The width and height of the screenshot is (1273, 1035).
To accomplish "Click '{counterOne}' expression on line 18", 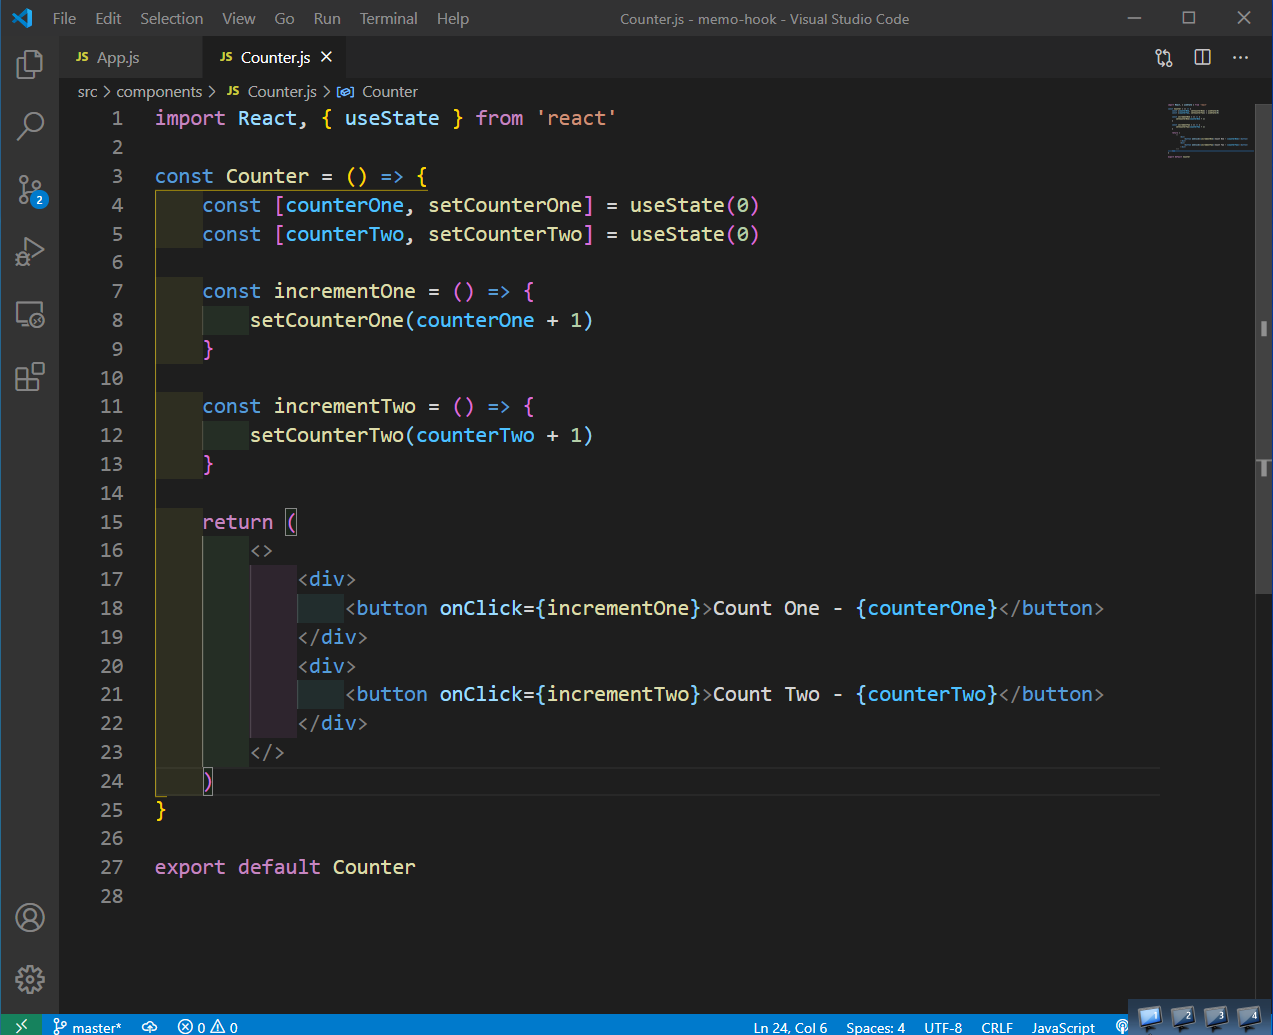I will point(927,608).
